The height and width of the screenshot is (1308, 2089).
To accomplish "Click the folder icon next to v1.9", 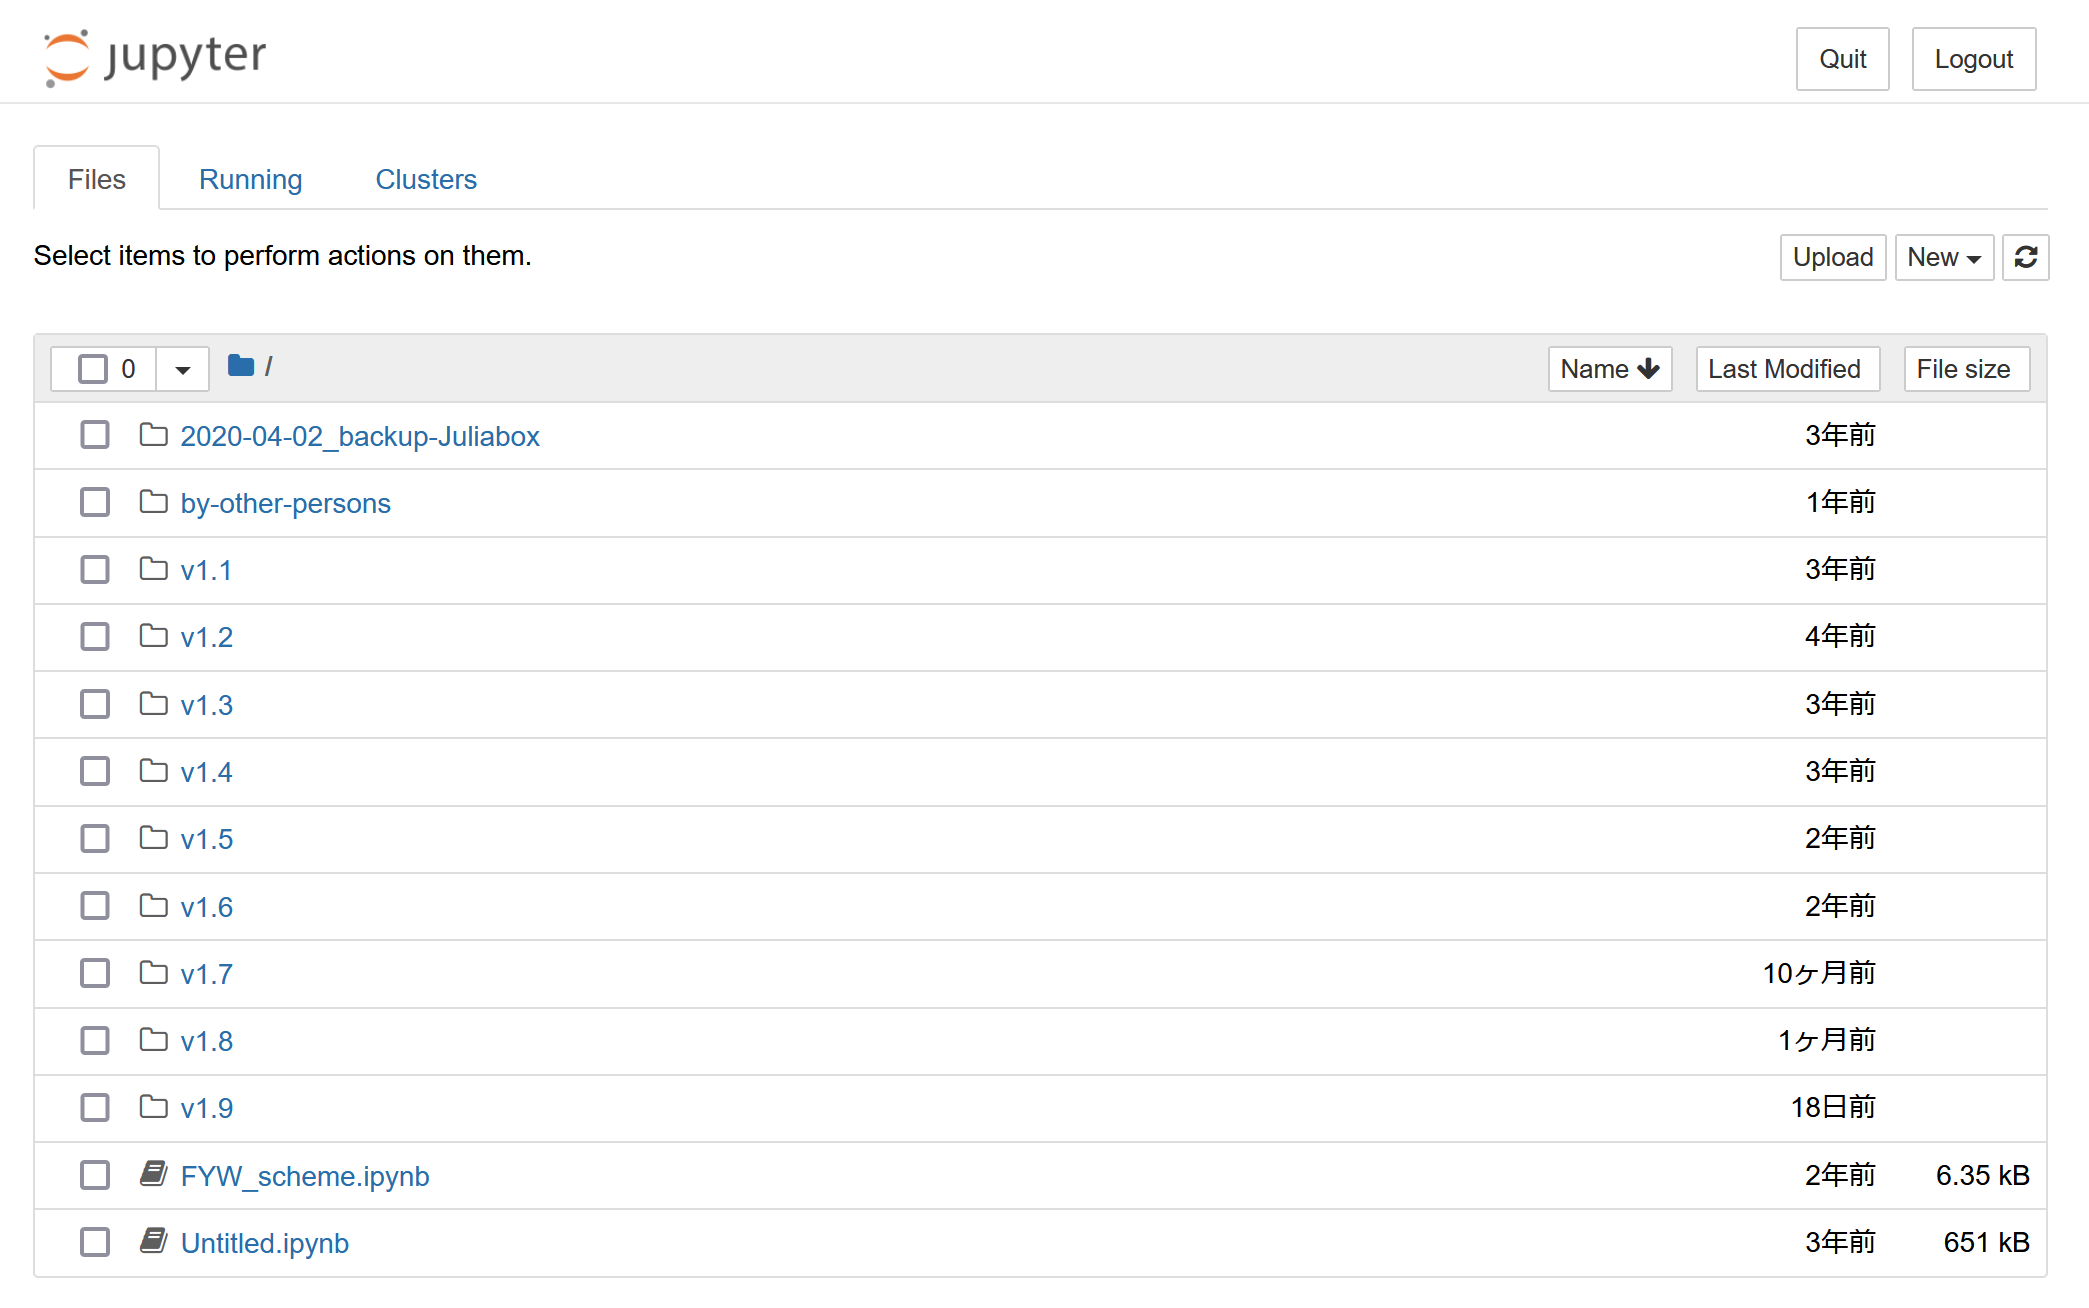I will tap(153, 1107).
